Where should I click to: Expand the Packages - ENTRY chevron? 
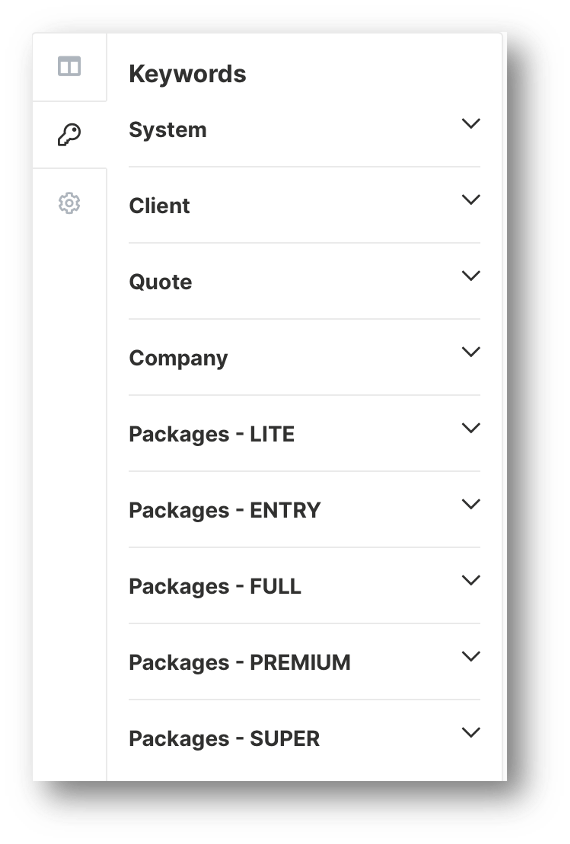471,504
